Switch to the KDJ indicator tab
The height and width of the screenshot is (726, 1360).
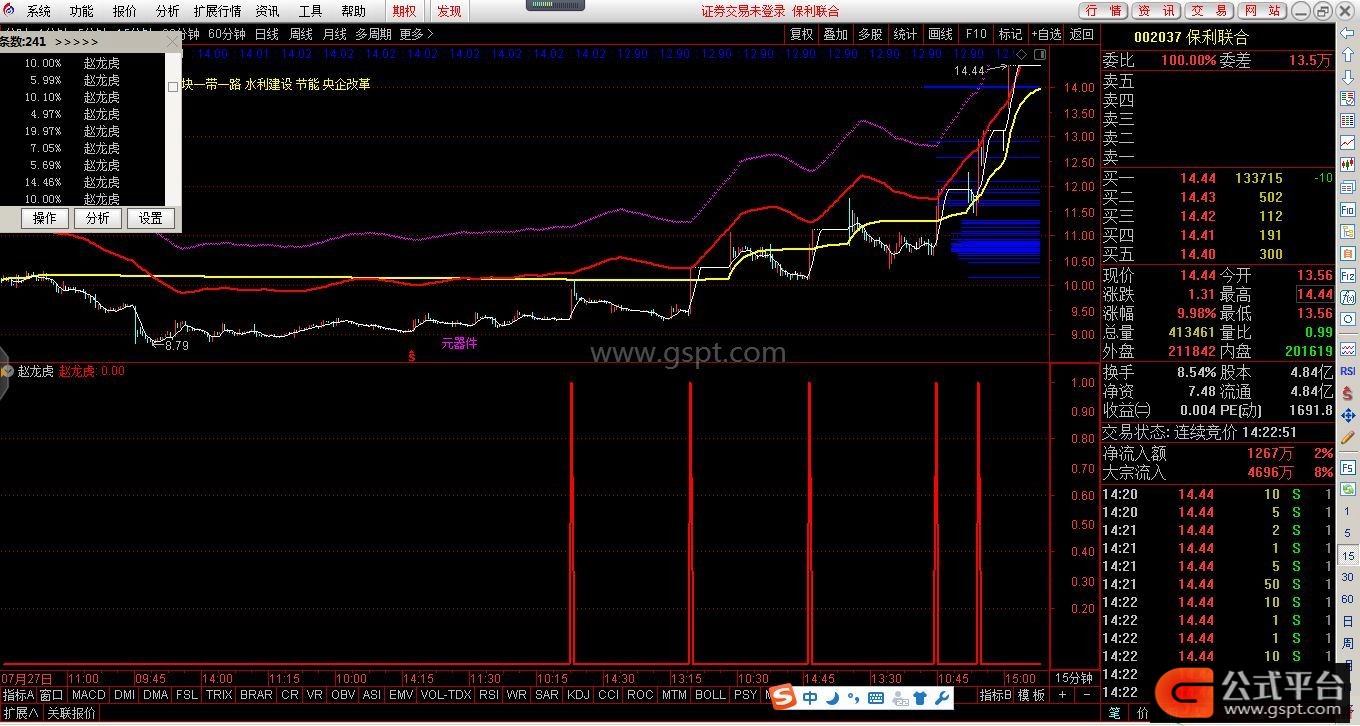tap(578, 694)
